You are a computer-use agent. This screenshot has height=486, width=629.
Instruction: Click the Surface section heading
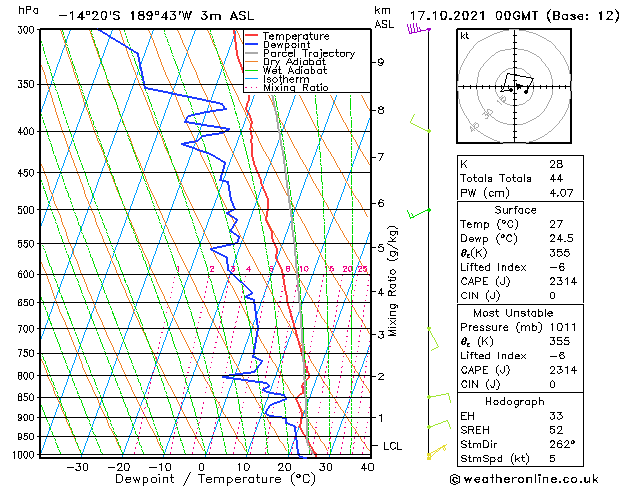point(515,210)
